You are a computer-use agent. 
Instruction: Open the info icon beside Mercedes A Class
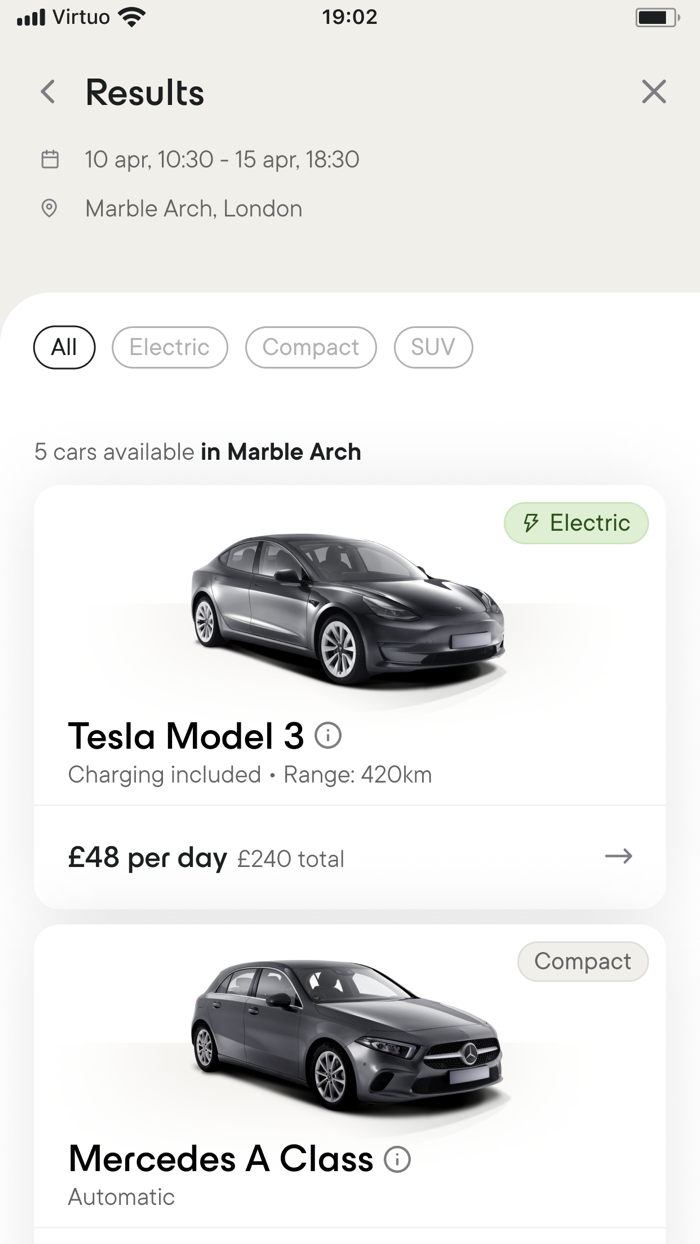pyautogui.click(x=398, y=1159)
